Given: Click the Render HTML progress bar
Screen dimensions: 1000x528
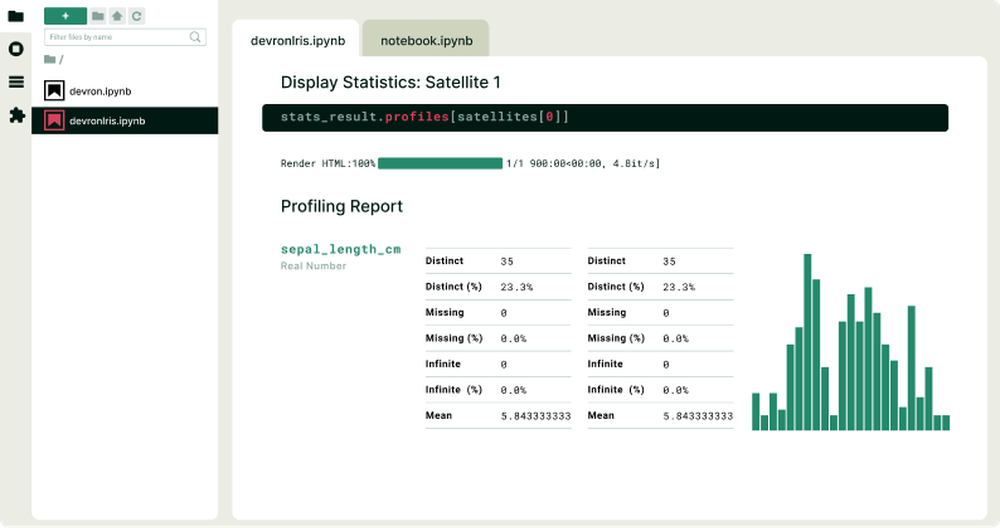Looking at the screenshot, I should [x=440, y=163].
